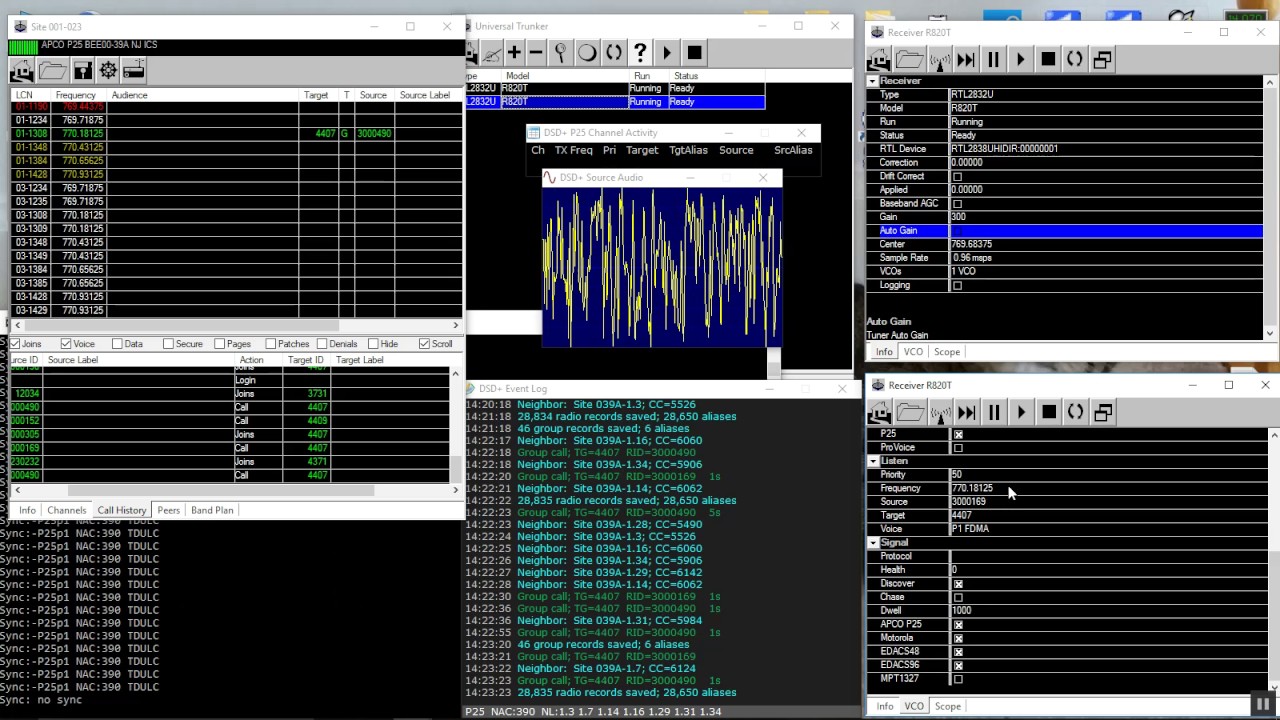Enable the Drift Correct checkbox

(957, 177)
